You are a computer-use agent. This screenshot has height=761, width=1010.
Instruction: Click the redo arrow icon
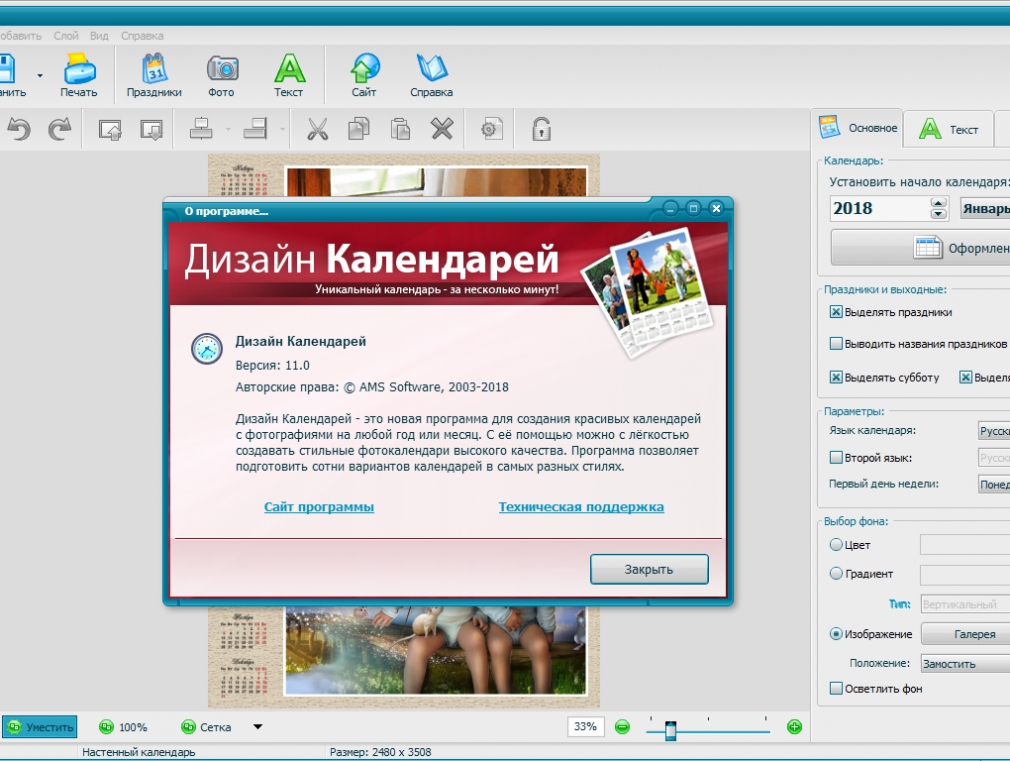(60, 130)
